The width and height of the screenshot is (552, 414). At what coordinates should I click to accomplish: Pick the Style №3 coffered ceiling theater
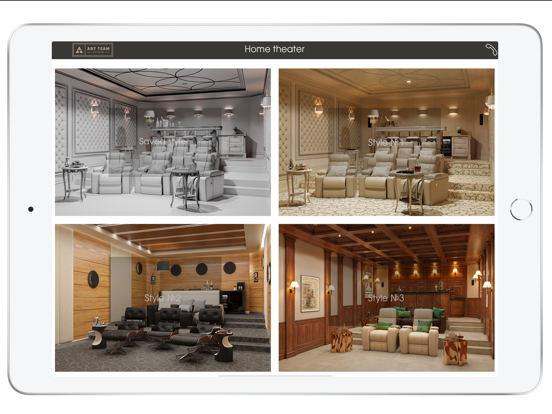pos(387,298)
